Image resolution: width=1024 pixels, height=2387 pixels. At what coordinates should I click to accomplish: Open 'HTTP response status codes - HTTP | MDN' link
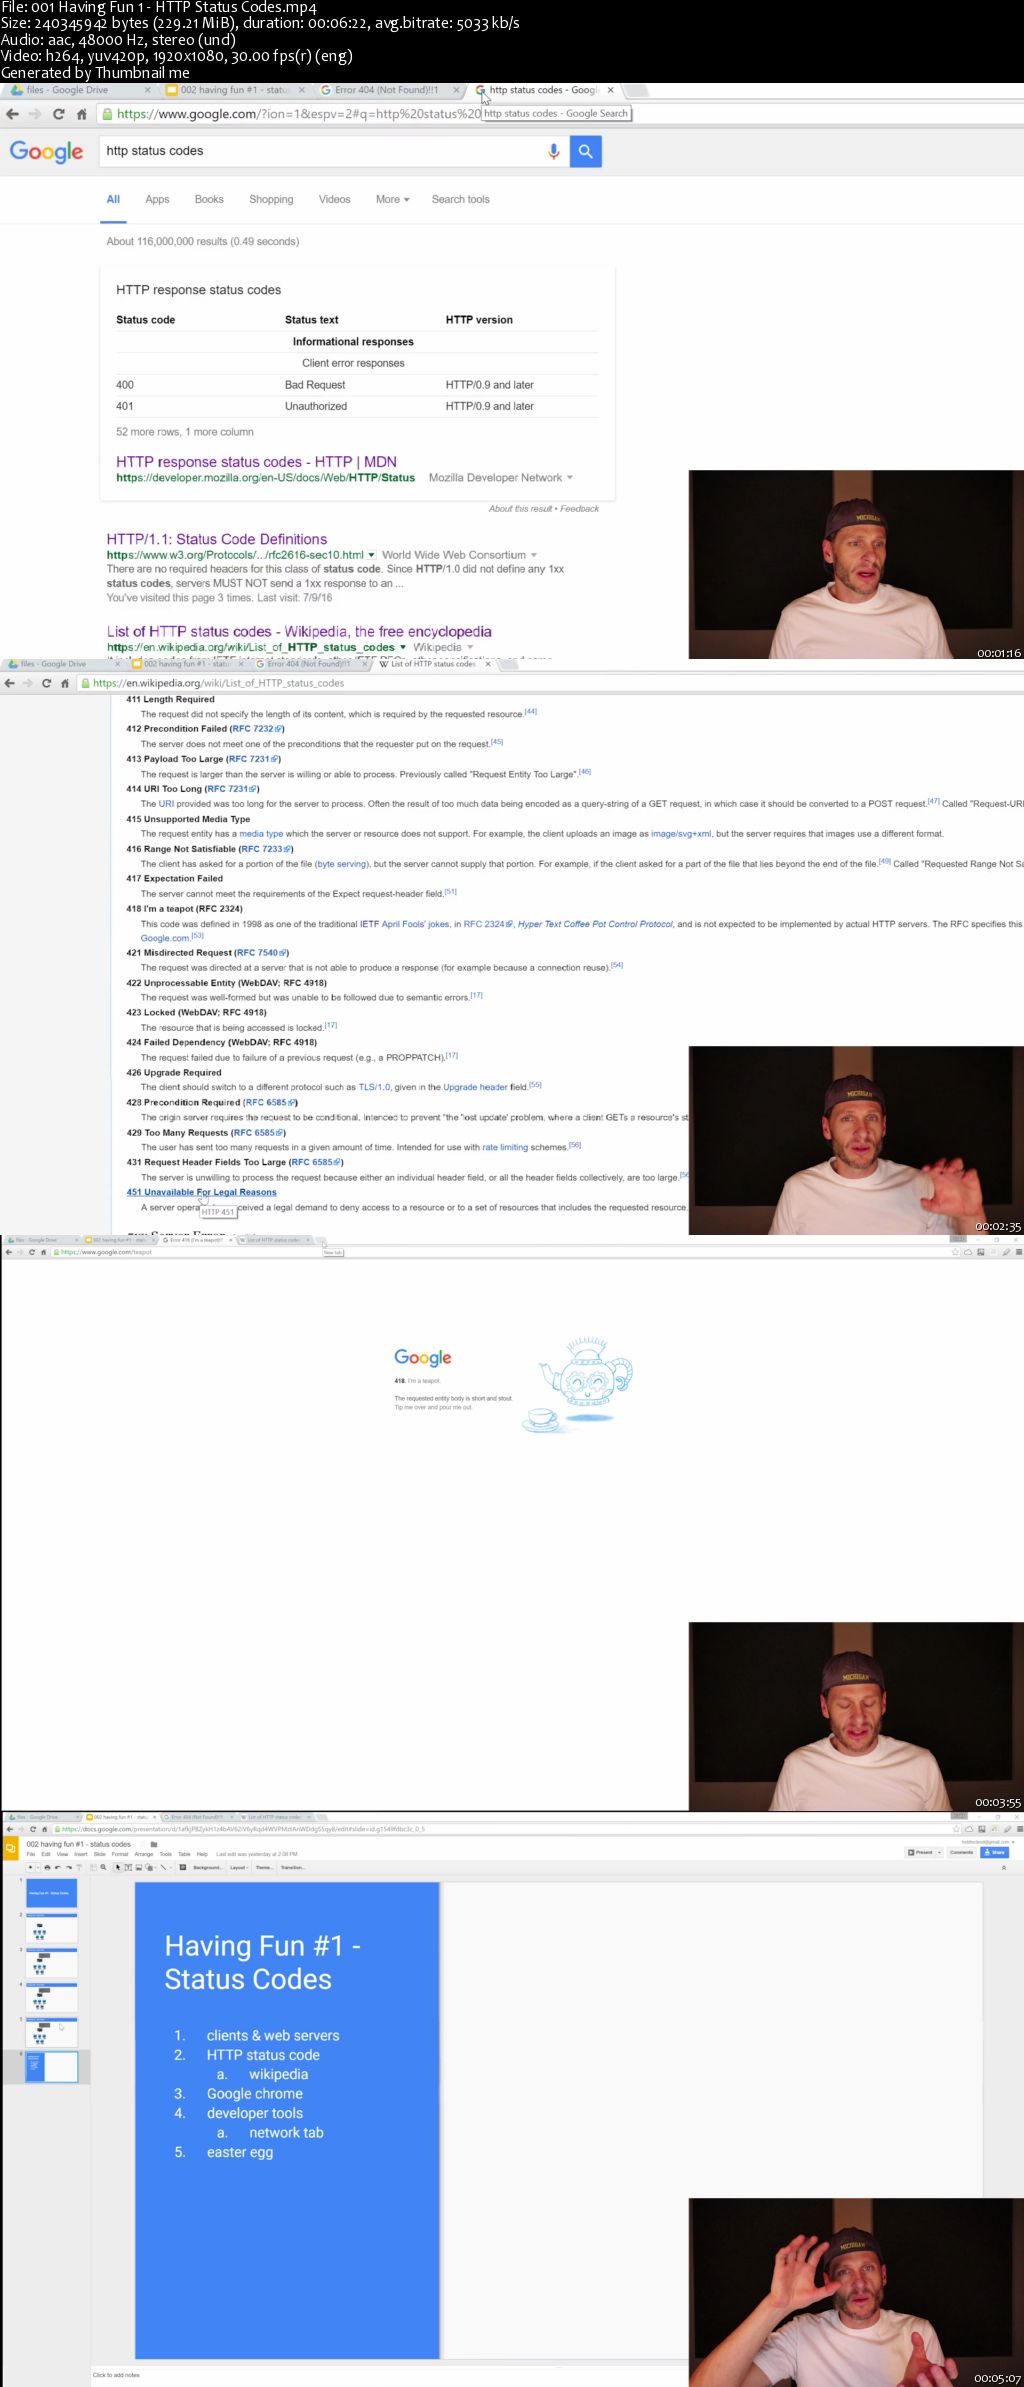(x=256, y=462)
